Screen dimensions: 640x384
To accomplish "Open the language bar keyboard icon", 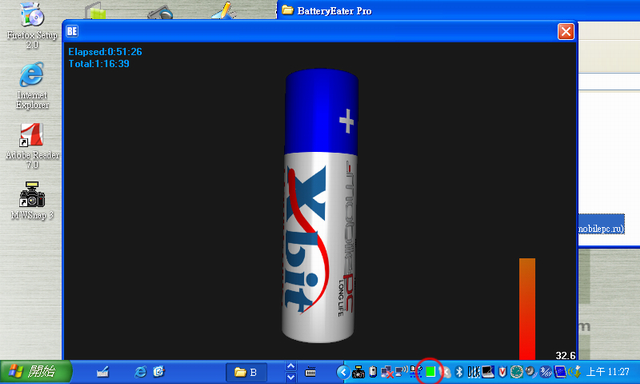I will pos(311,372).
